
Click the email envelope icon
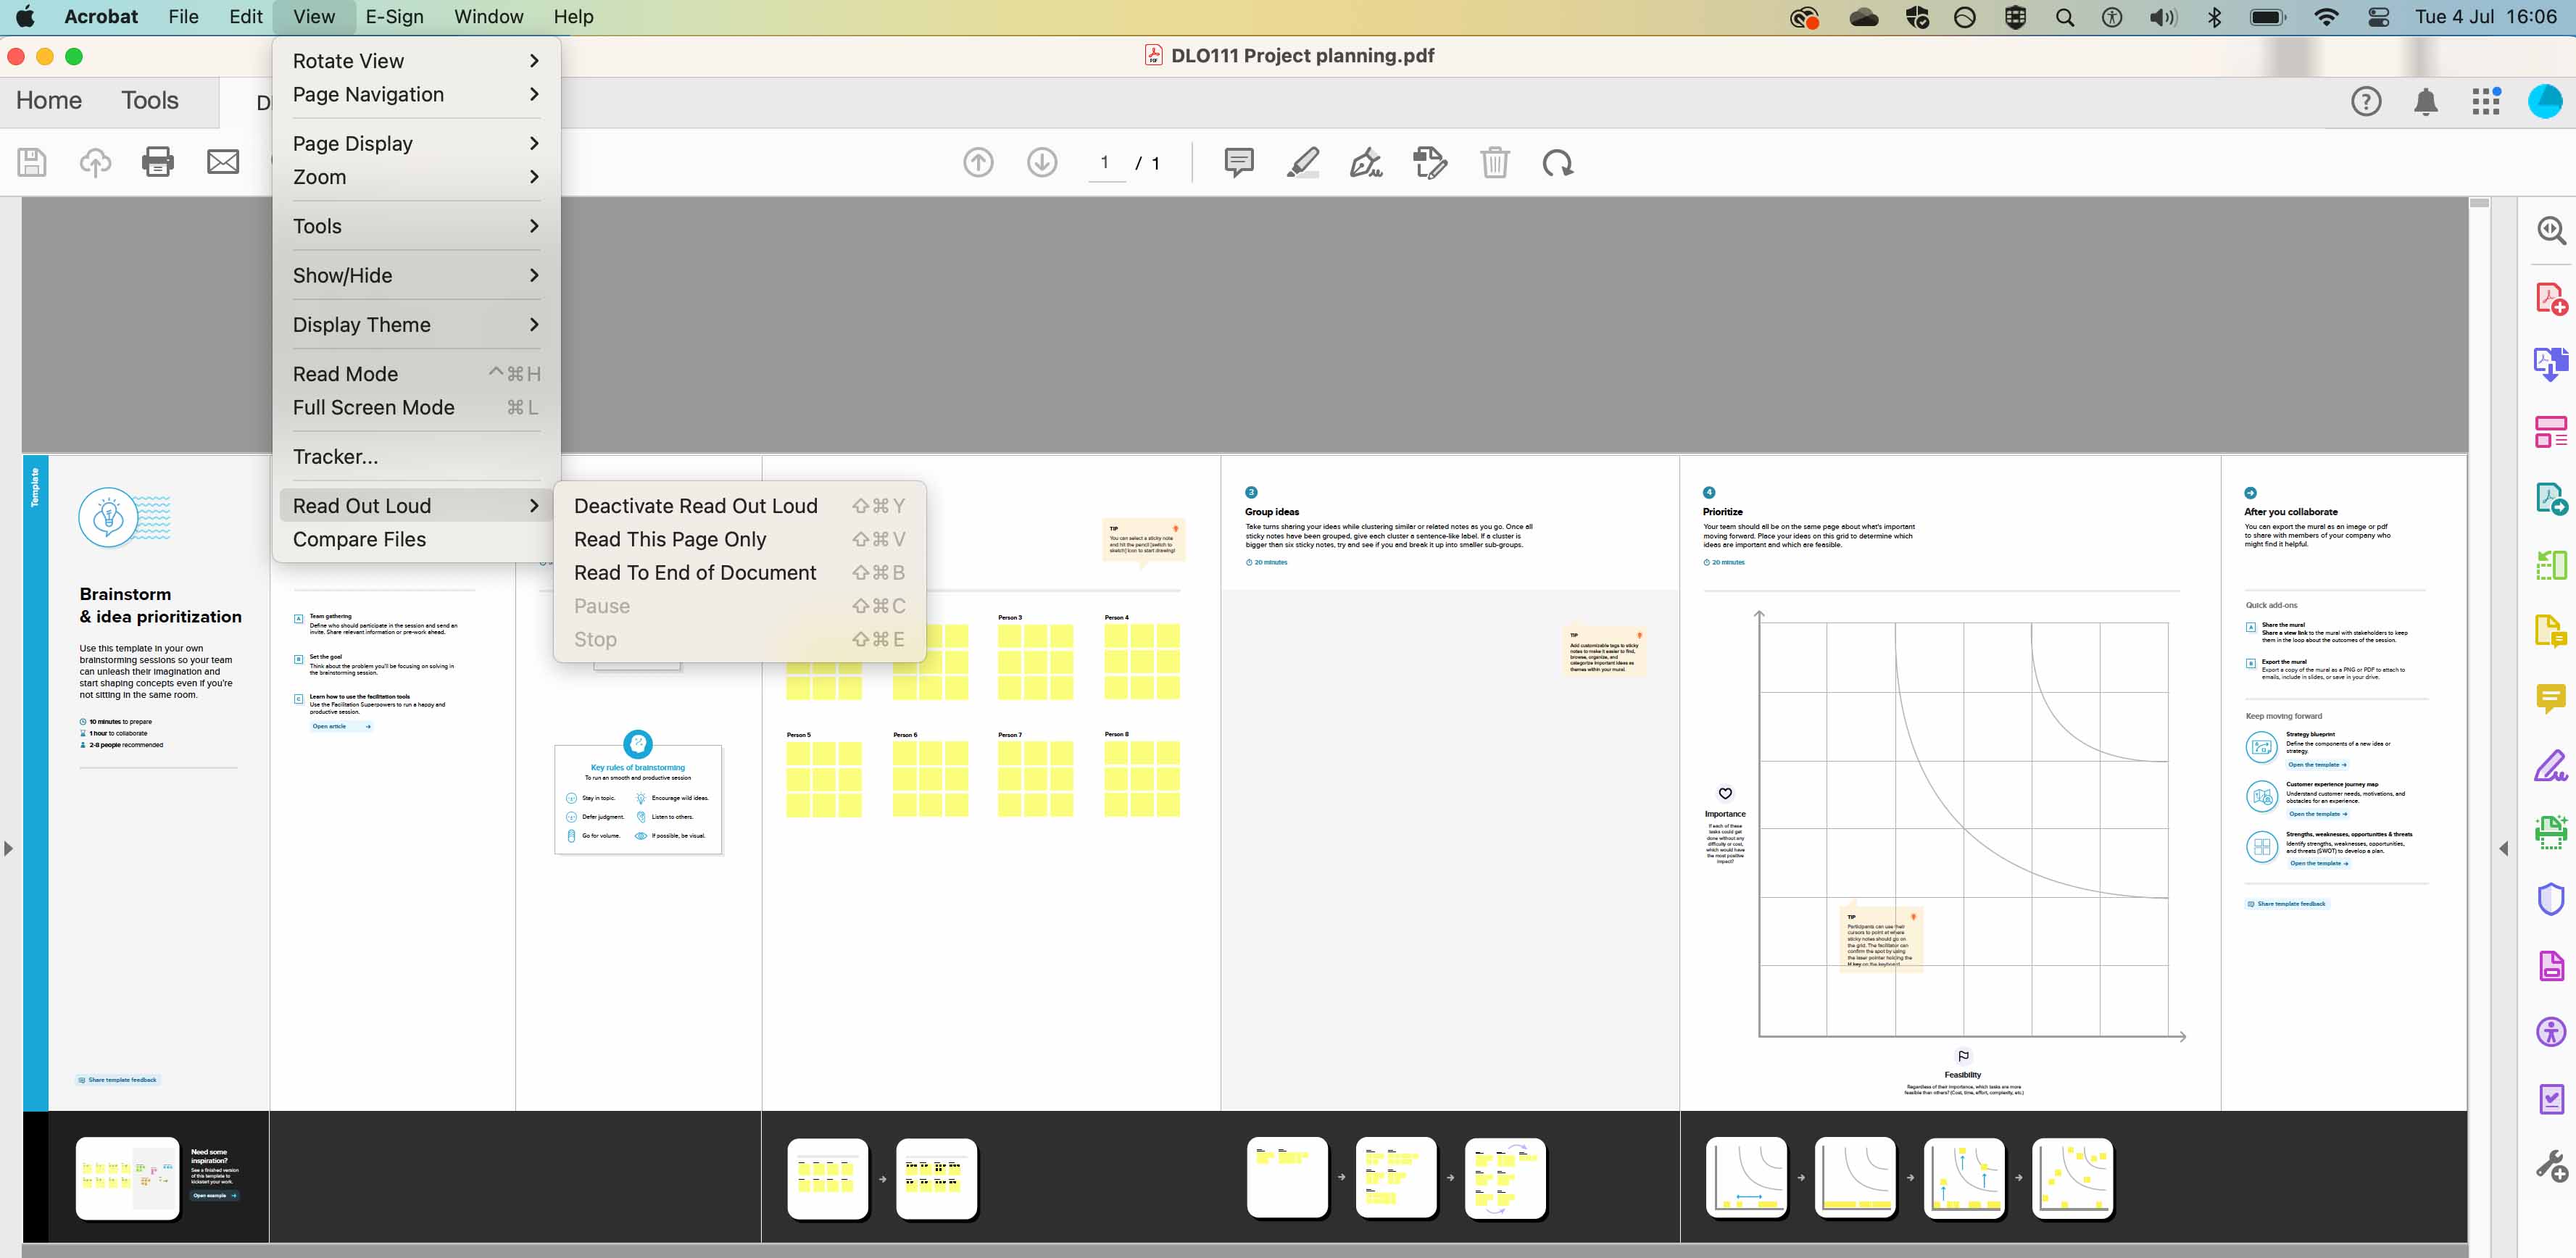pos(222,162)
